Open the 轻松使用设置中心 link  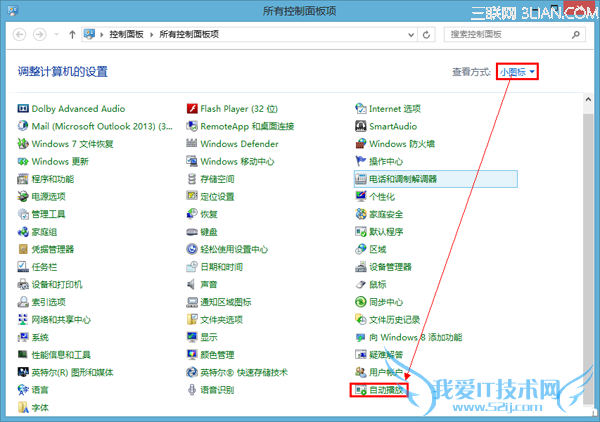coord(234,249)
